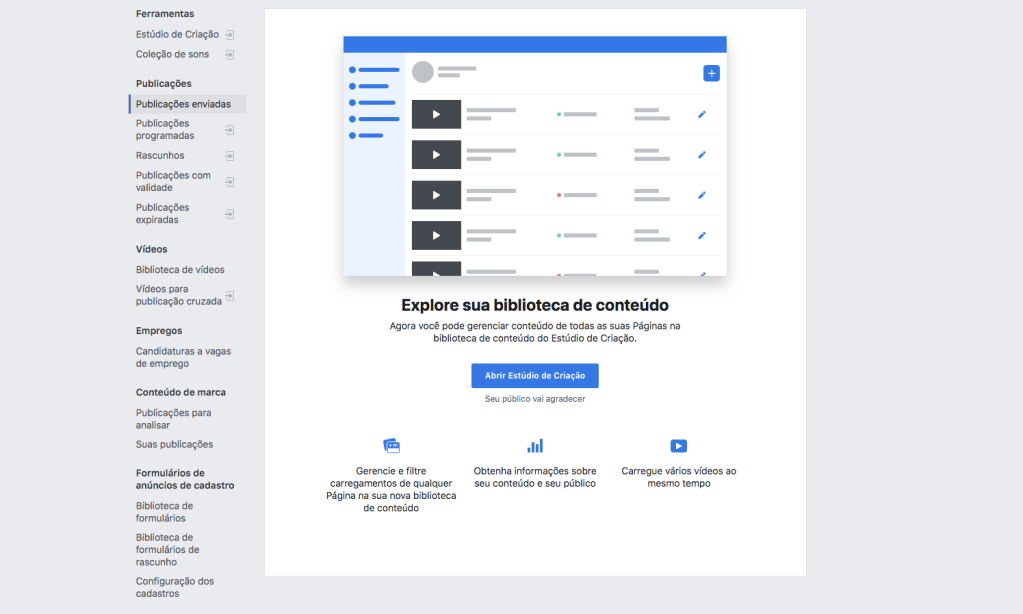Click the cards icon above 'Gerencie e filtre'

click(391, 446)
